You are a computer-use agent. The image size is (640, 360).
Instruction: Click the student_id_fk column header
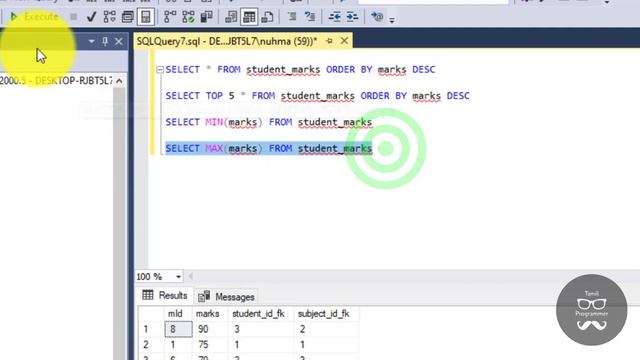tap(261, 313)
